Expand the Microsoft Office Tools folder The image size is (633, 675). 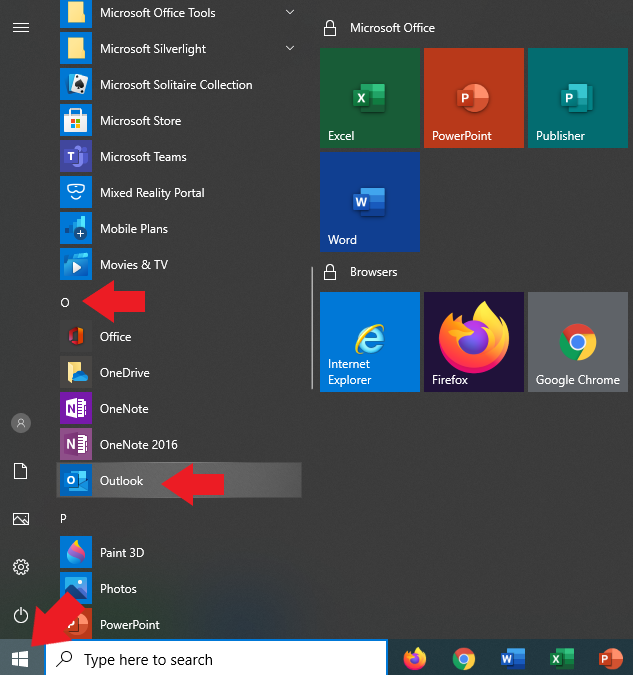click(x=179, y=13)
